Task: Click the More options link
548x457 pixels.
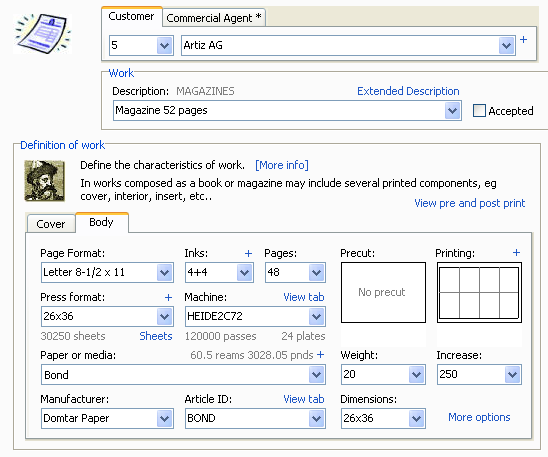Action: (x=479, y=417)
